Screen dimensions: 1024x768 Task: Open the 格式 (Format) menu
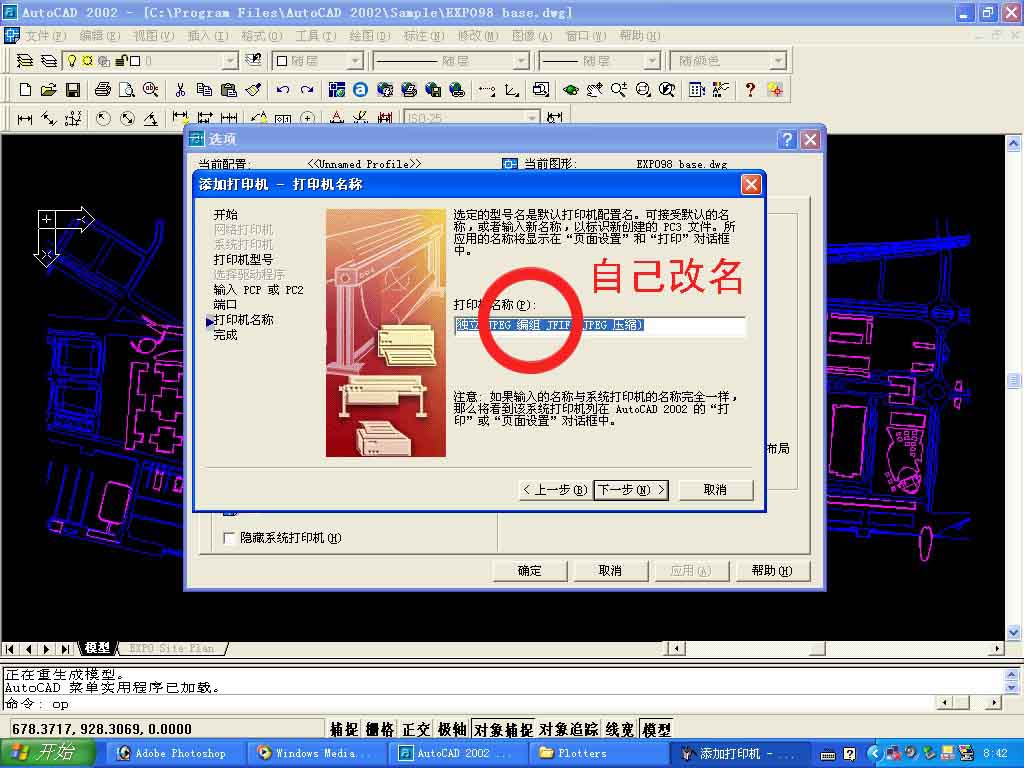(x=262, y=35)
